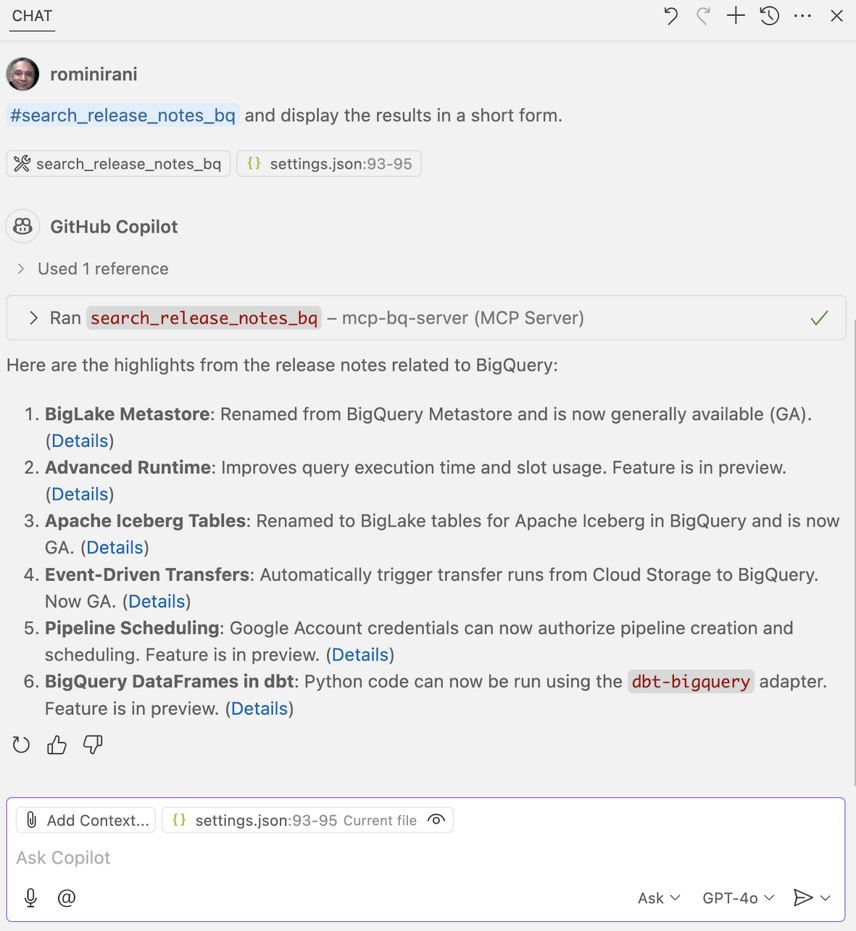Attach context with the paperclip icon
The height and width of the screenshot is (931, 856).
[30, 820]
